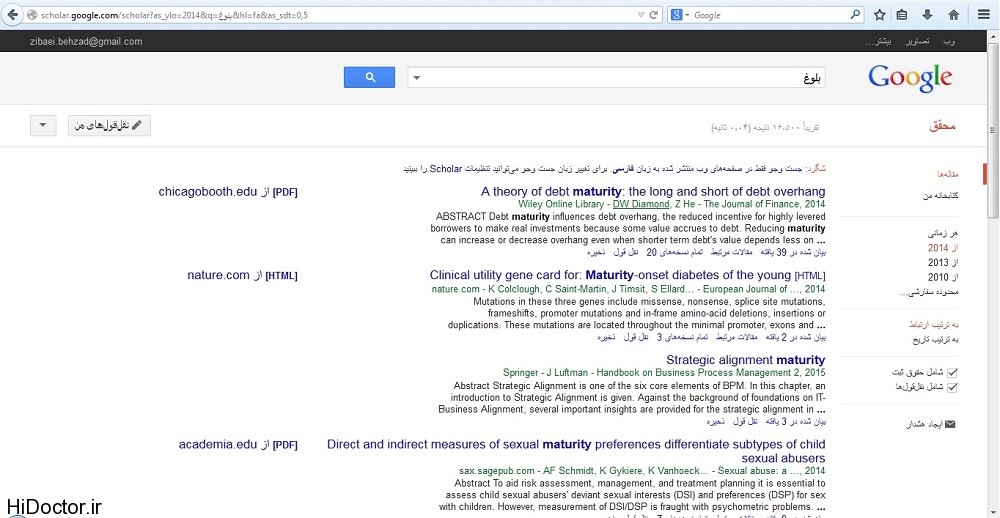The width and height of the screenshot is (1000, 518).
Task: Toggle the include citations checkbox
Action: pyautogui.click(x=952, y=386)
